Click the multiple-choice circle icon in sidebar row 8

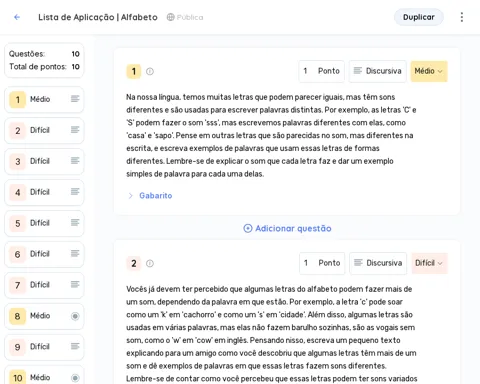[x=75, y=316]
